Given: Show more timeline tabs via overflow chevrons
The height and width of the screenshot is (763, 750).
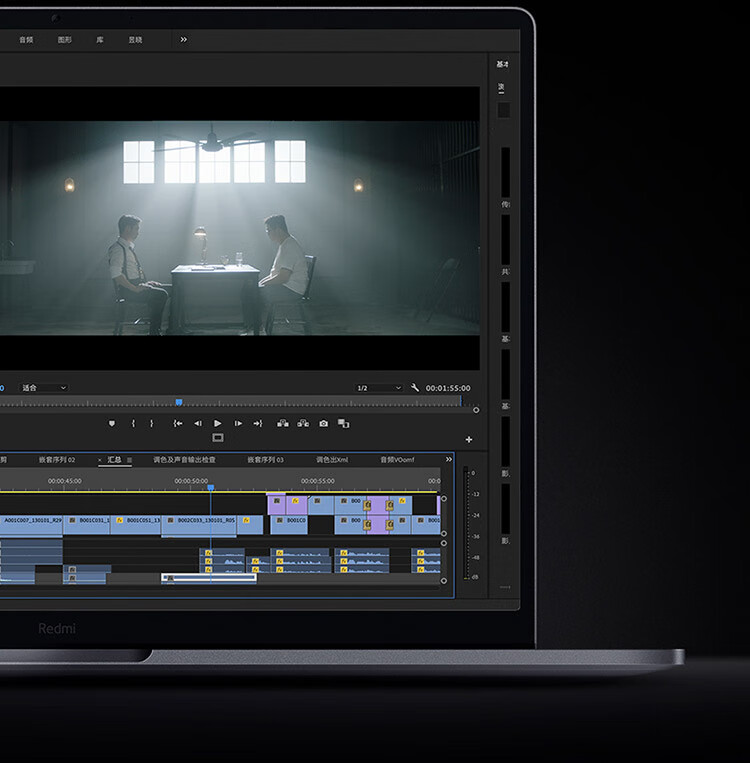Looking at the screenshot, I should [449, 459].
